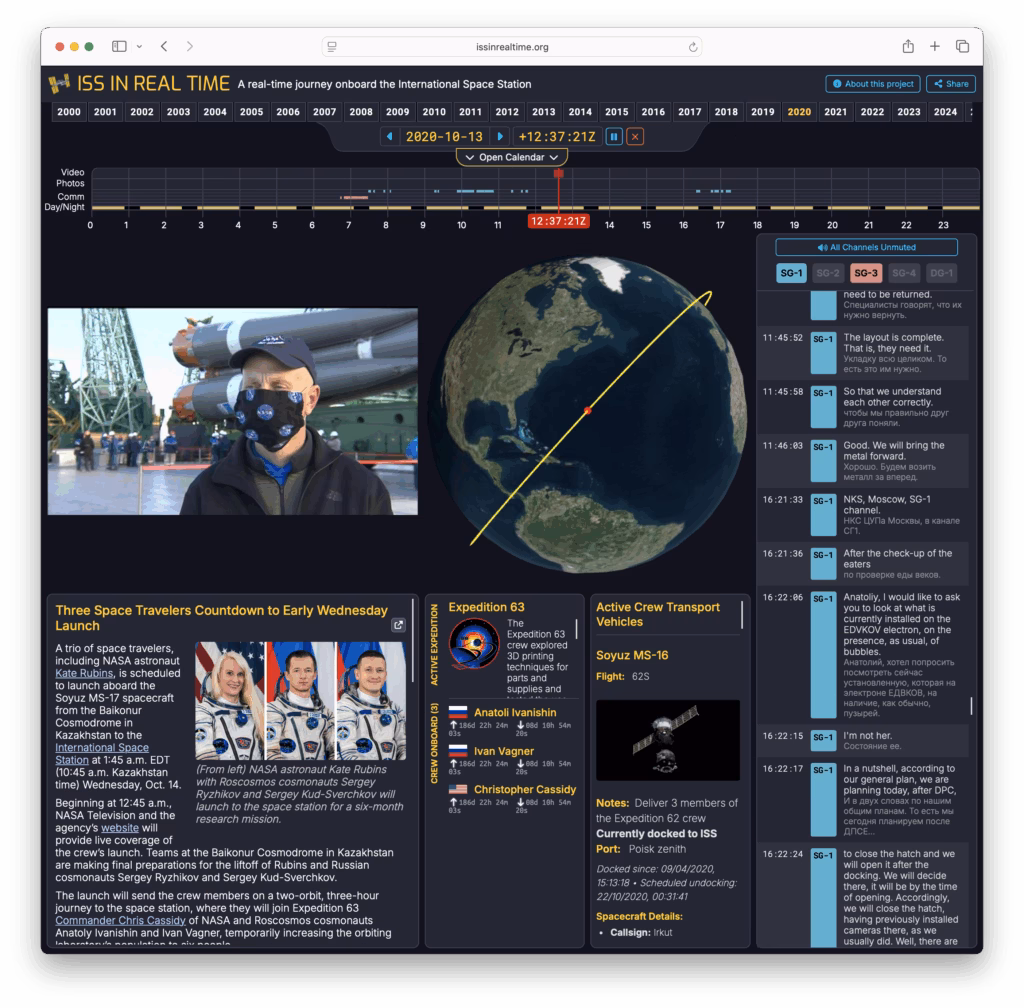
Task: Click the Share button
Action: [x=950, y=84]
